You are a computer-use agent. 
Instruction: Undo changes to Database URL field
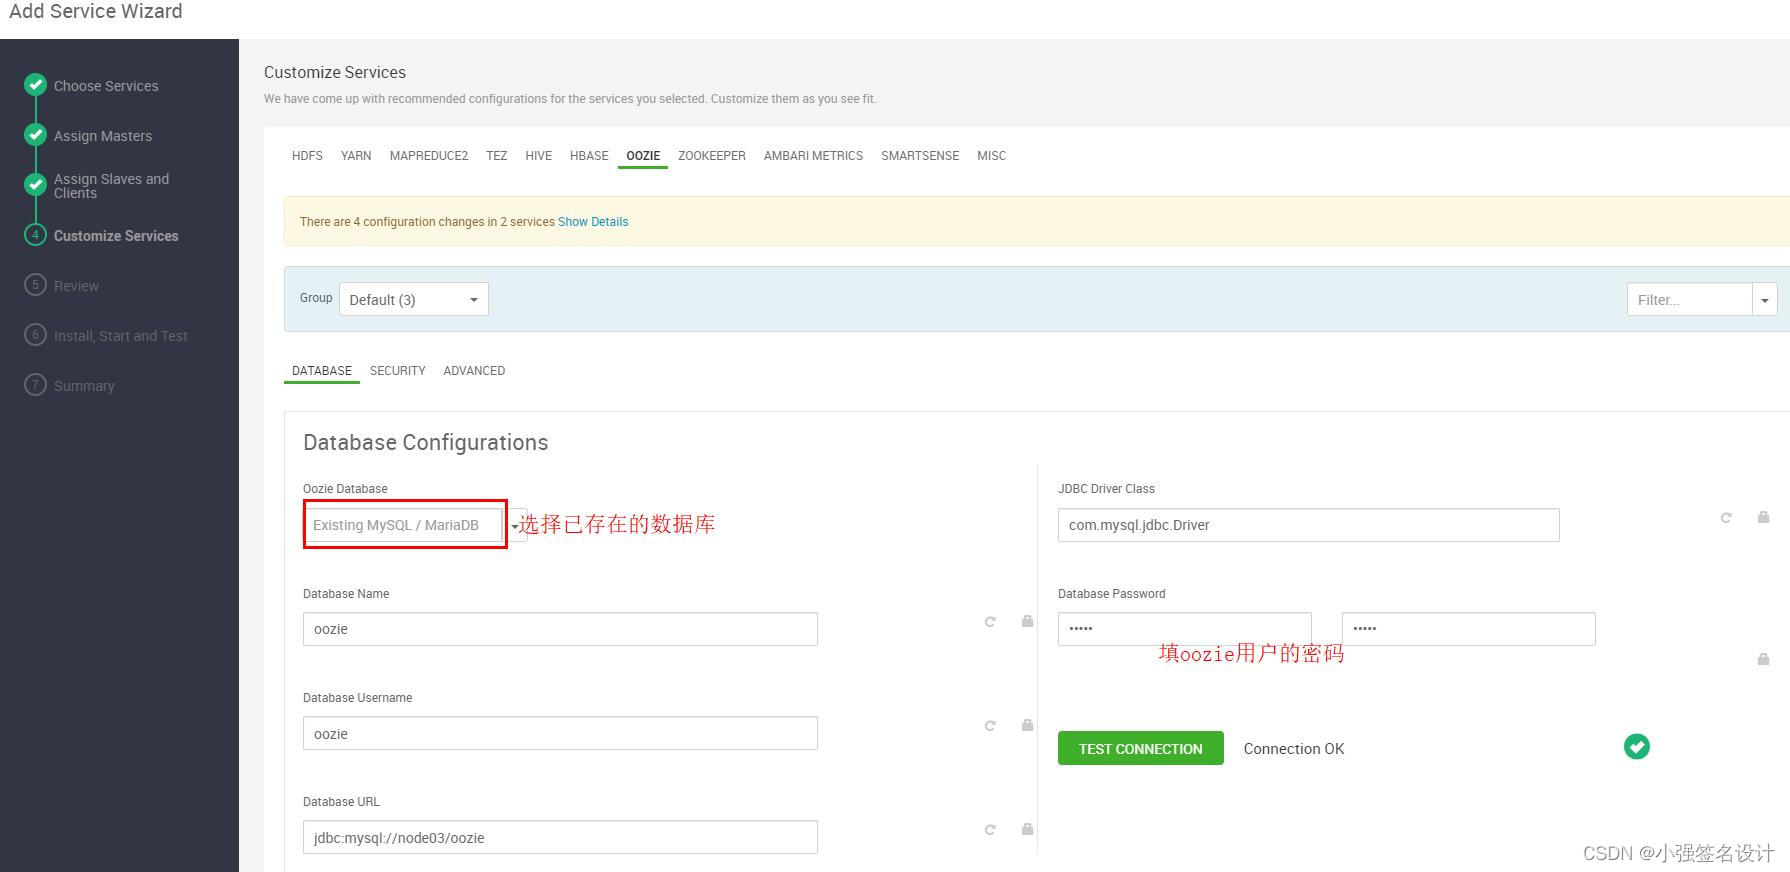point(990,830)
